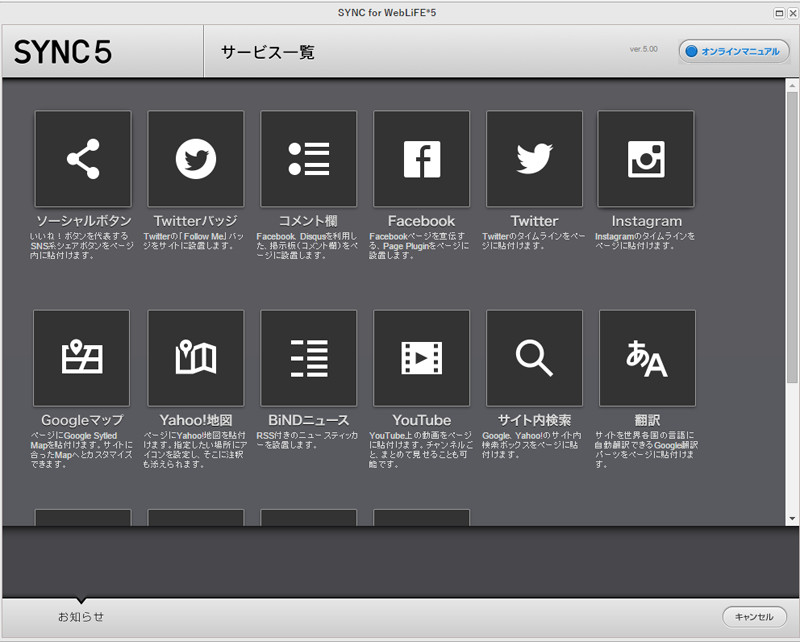This screenshot has height=642, width=800.
Task: Select the ソーシャルボタン service icon
Action: pos(82,158)
